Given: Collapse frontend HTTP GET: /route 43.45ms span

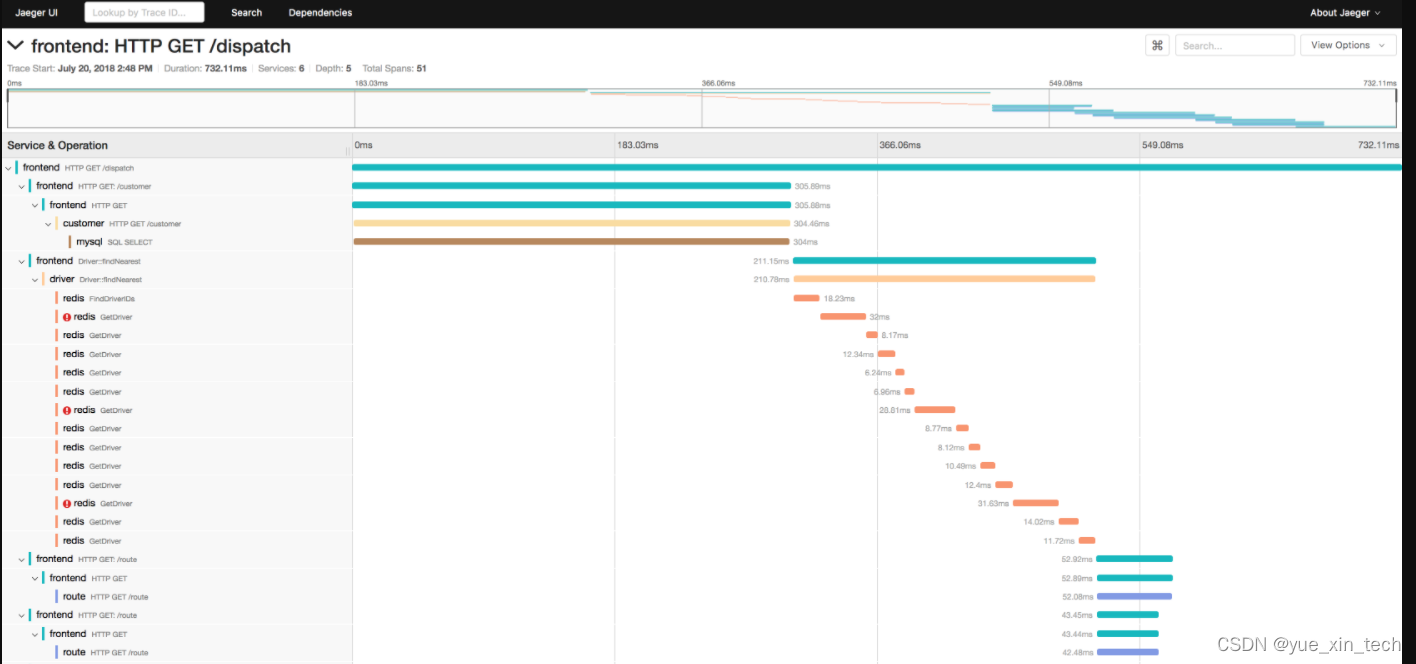Looking at the screenshot, I should [x=22, y=615].
